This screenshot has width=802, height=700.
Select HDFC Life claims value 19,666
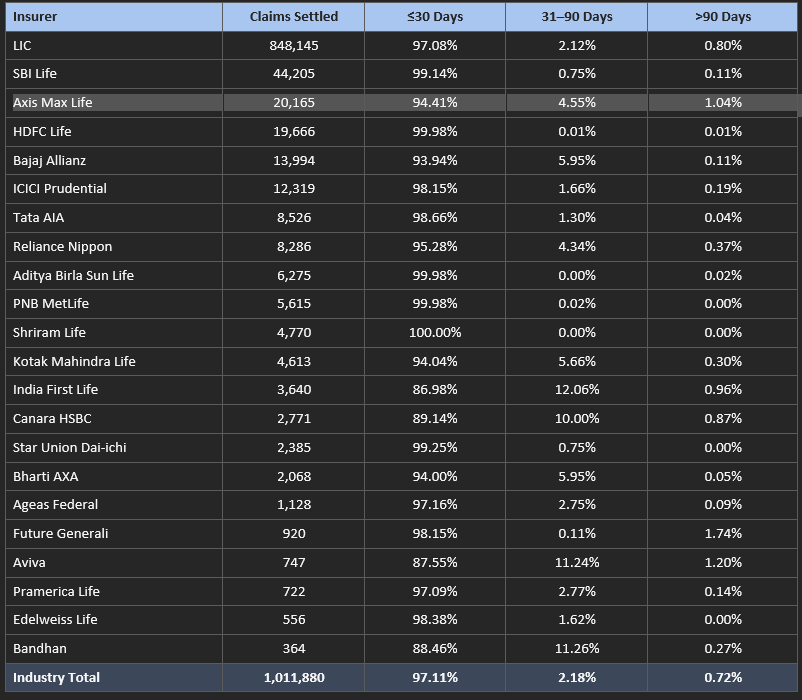click(294, 131)
